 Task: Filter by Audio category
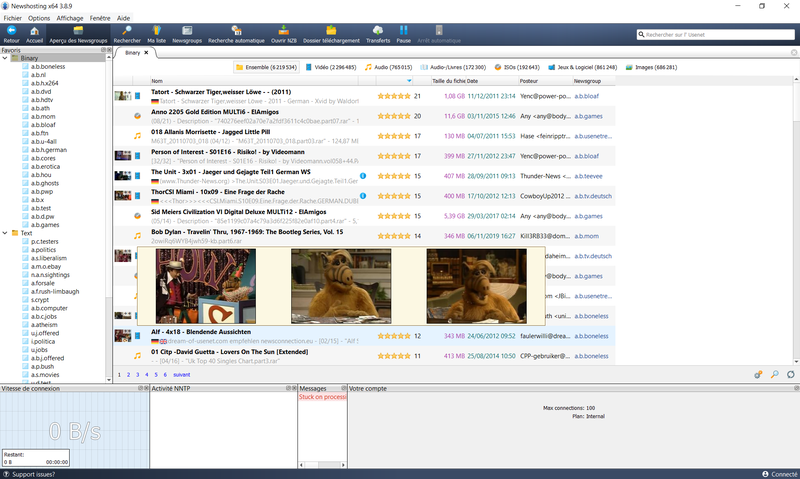pos(388,67)
